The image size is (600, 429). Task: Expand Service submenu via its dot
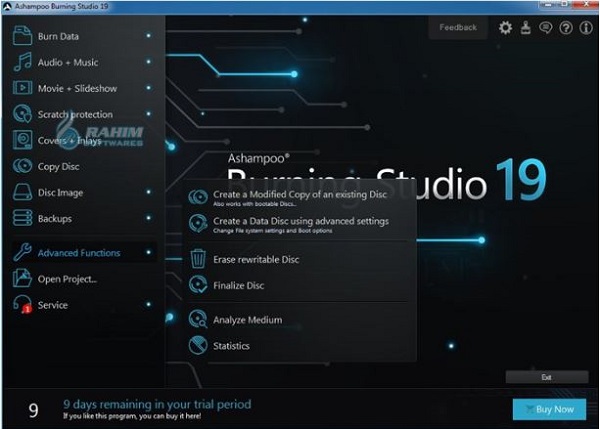point(148,304)
